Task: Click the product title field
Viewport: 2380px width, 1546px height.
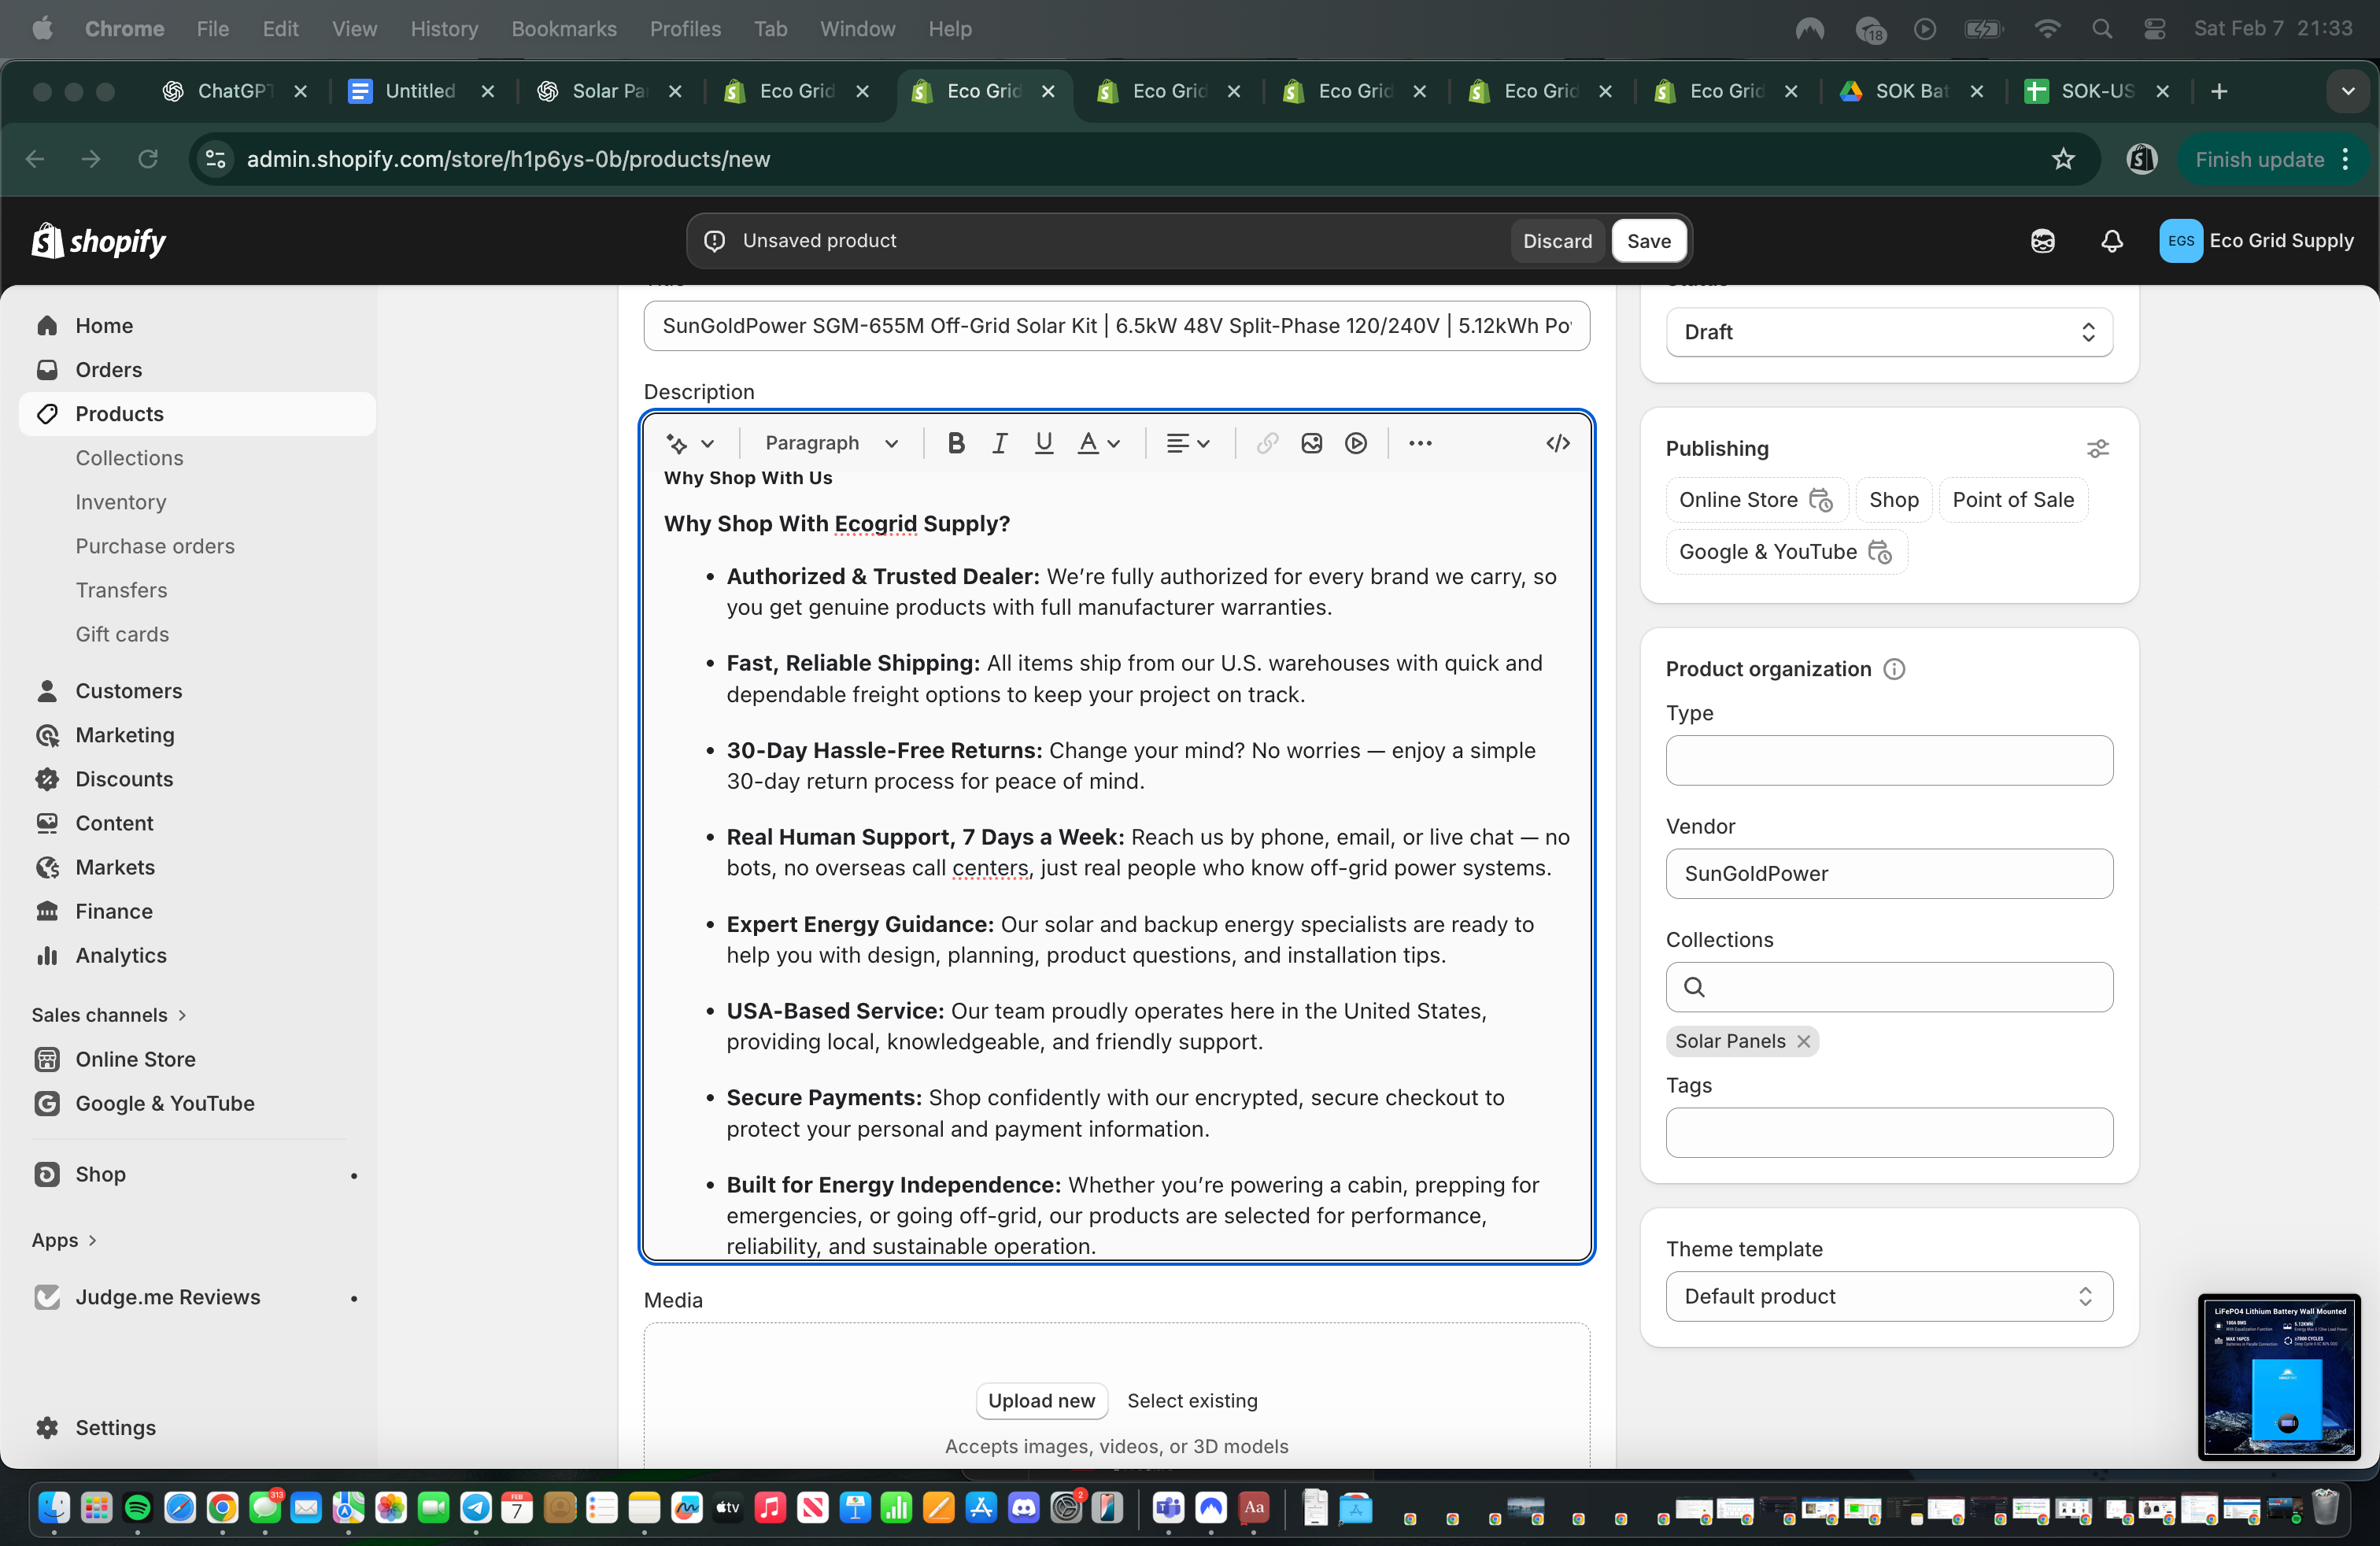Action: (1116, 326)
